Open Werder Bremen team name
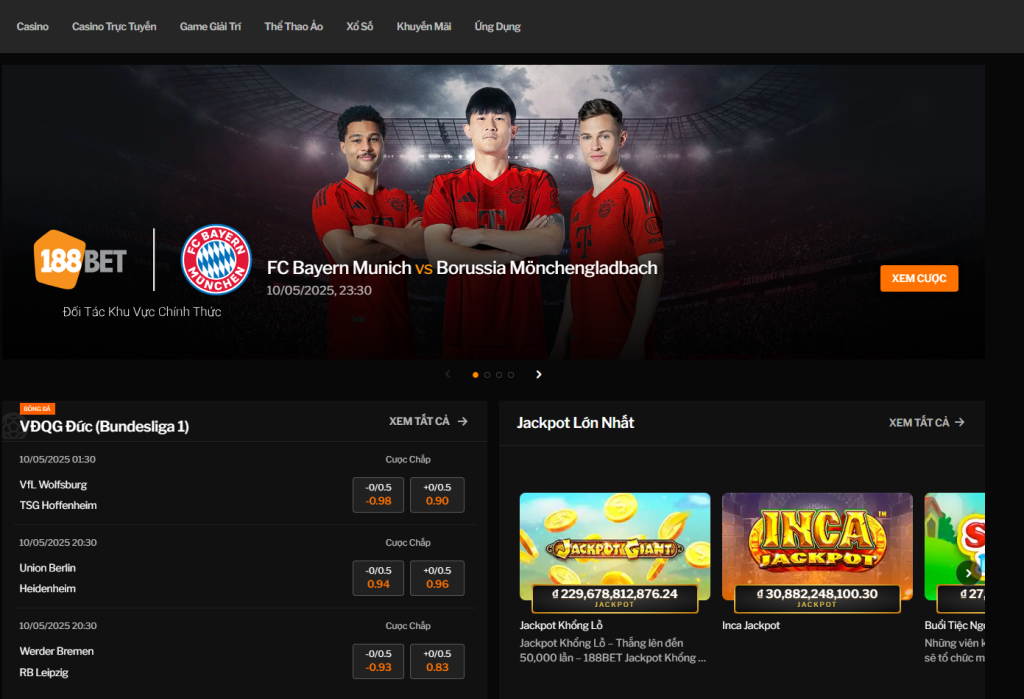The height and width of the screenshot is (699, 1024). 57,651
